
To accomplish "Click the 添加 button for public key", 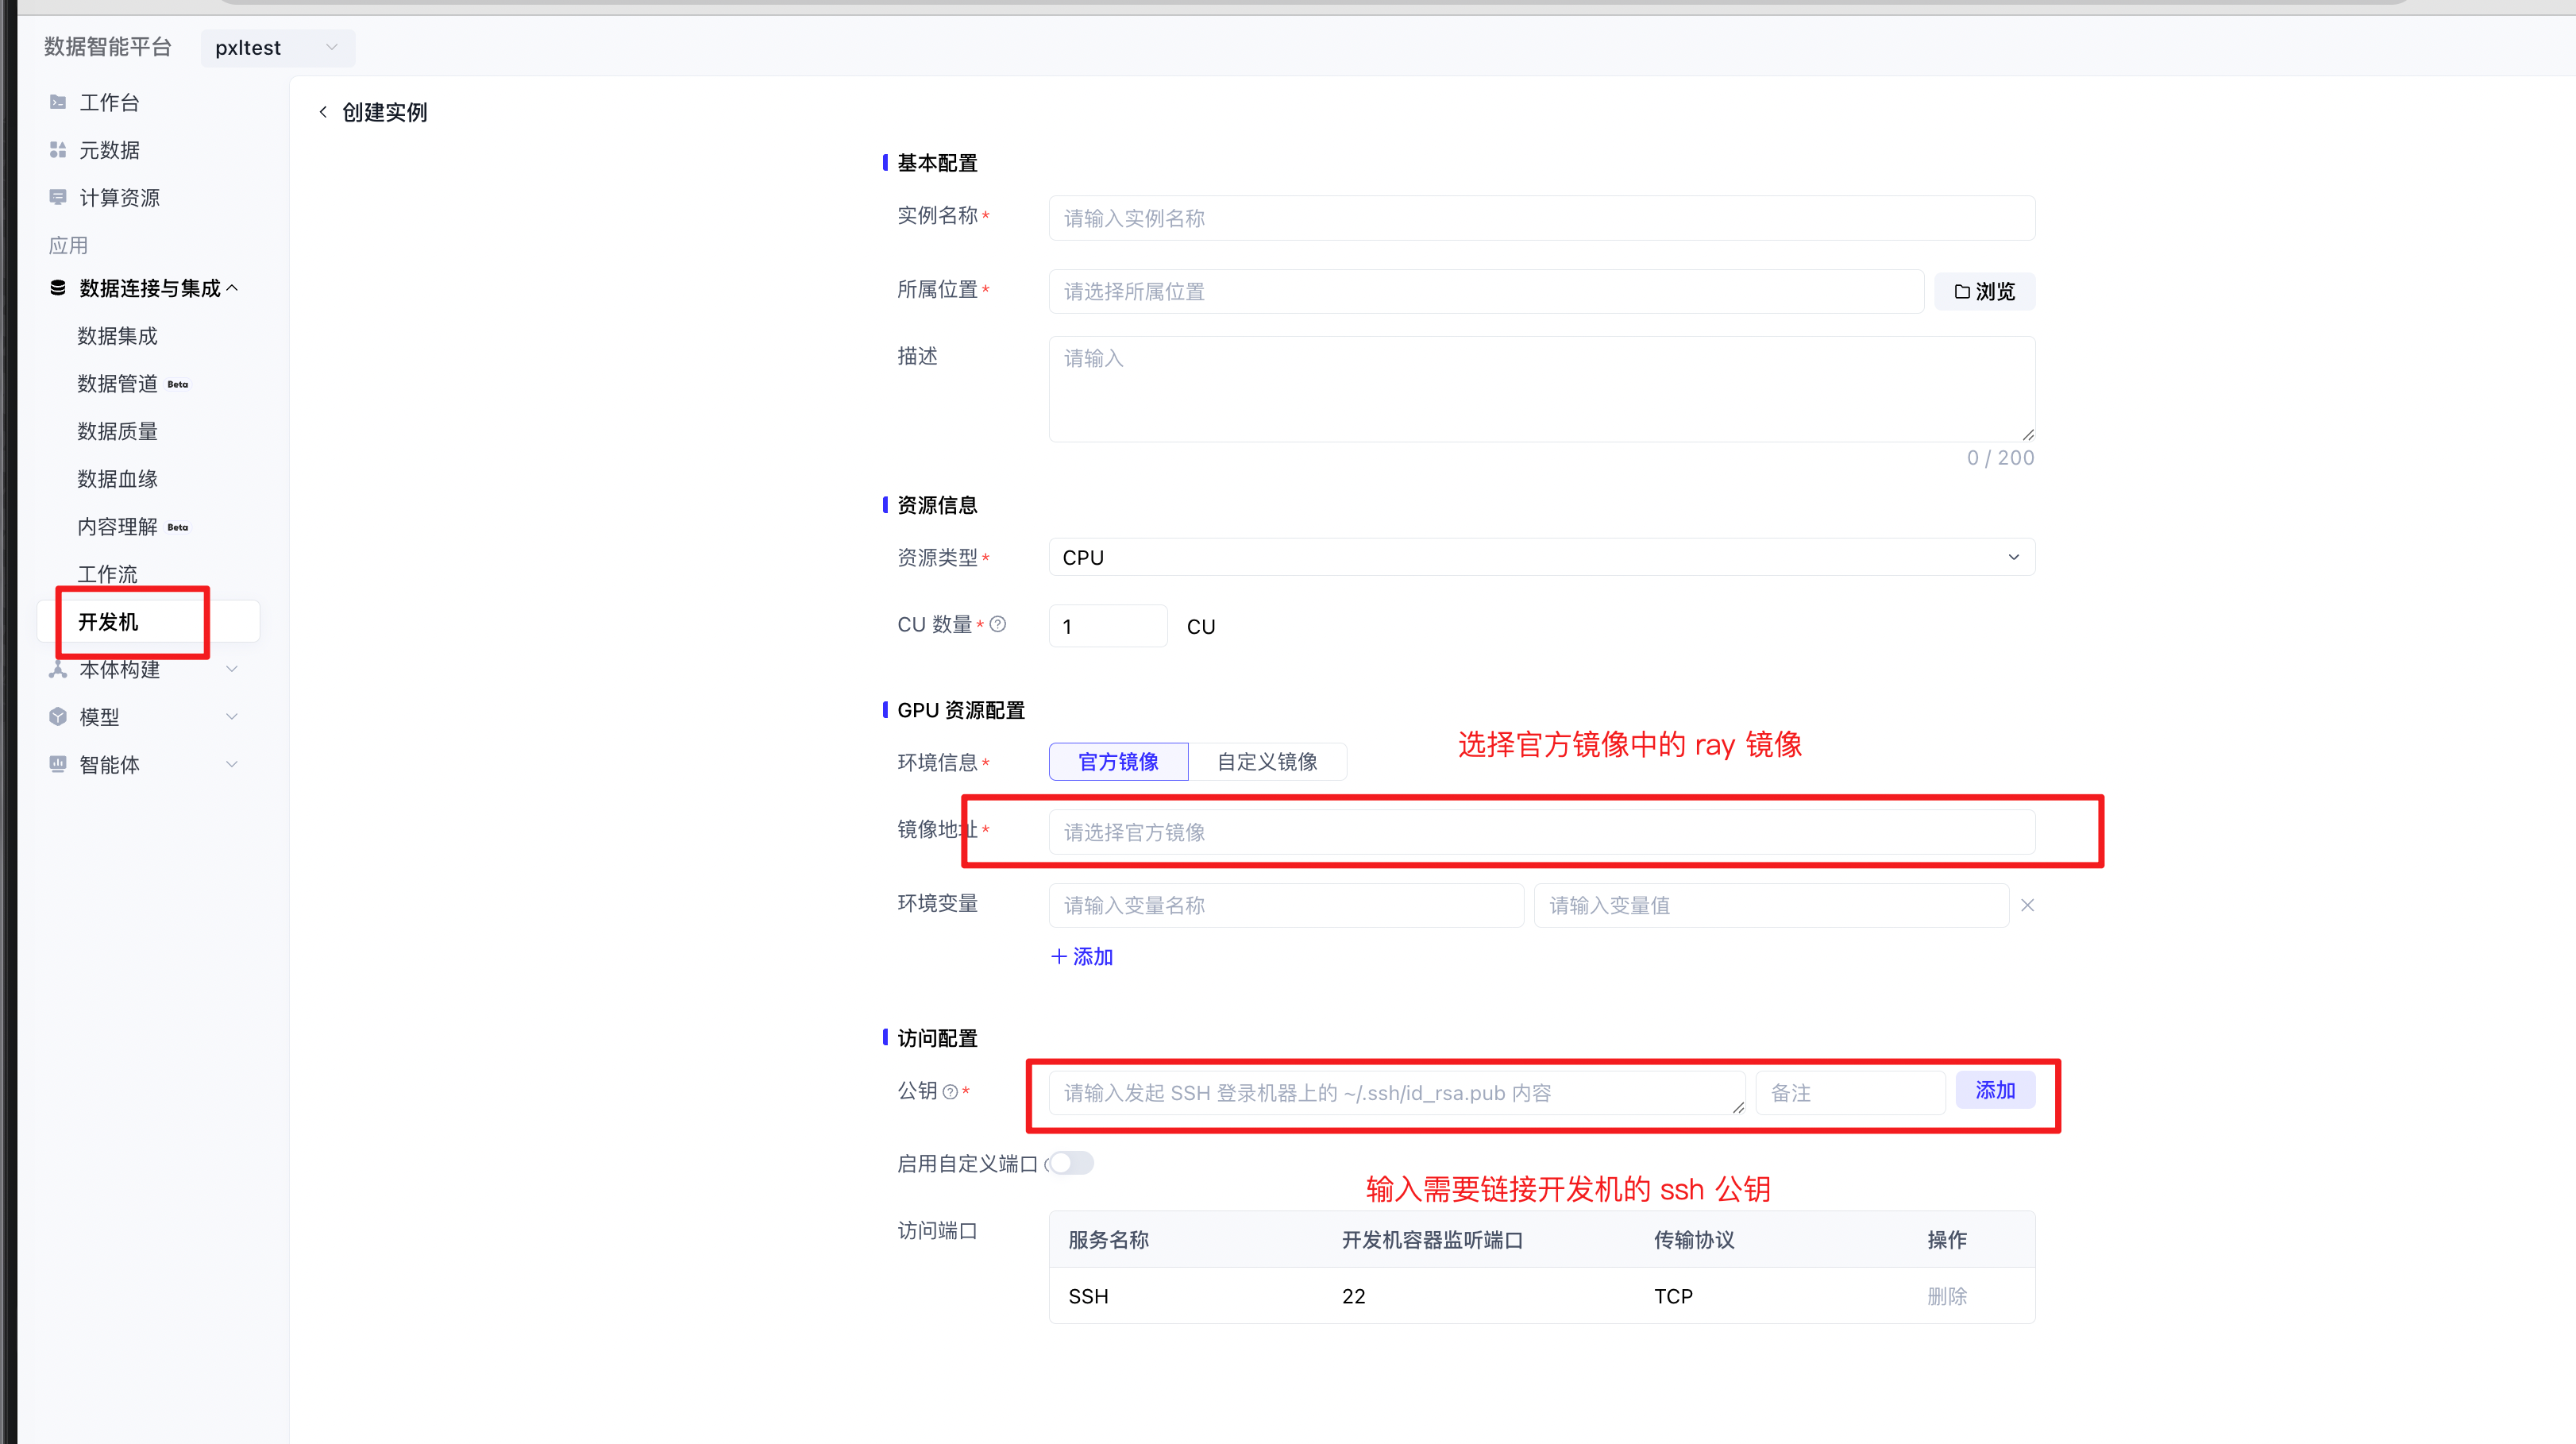I will click(x=1995, y=1090).
